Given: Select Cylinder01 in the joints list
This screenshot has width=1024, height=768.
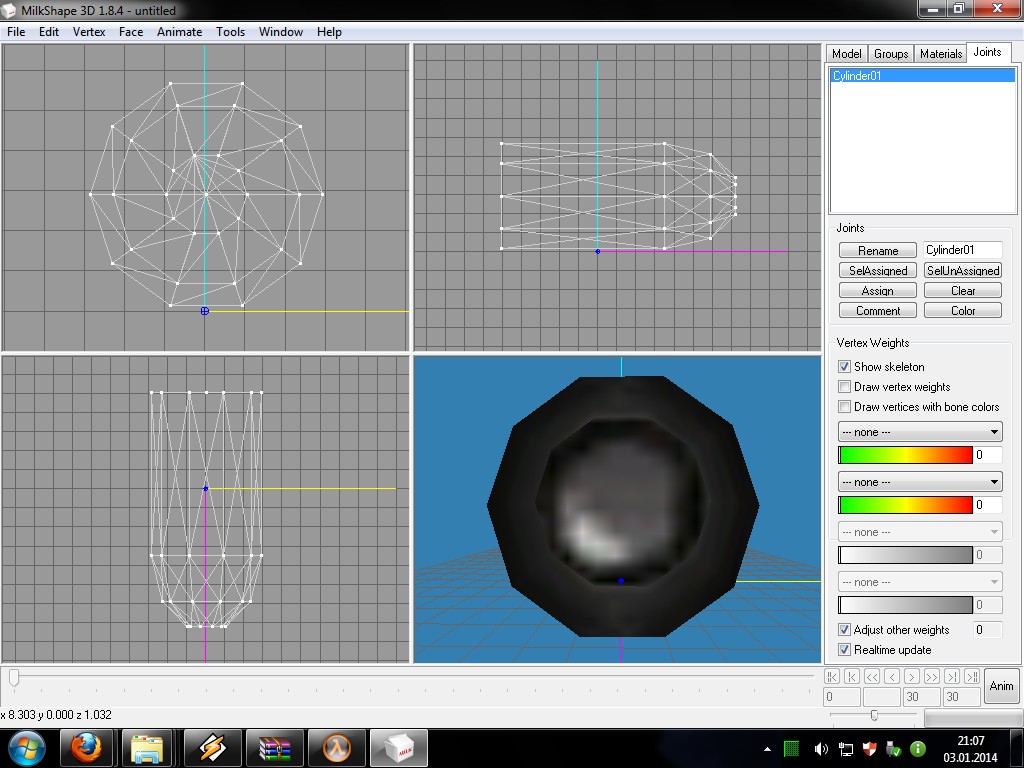Looking at the screenshot, I should pos(857,76).
